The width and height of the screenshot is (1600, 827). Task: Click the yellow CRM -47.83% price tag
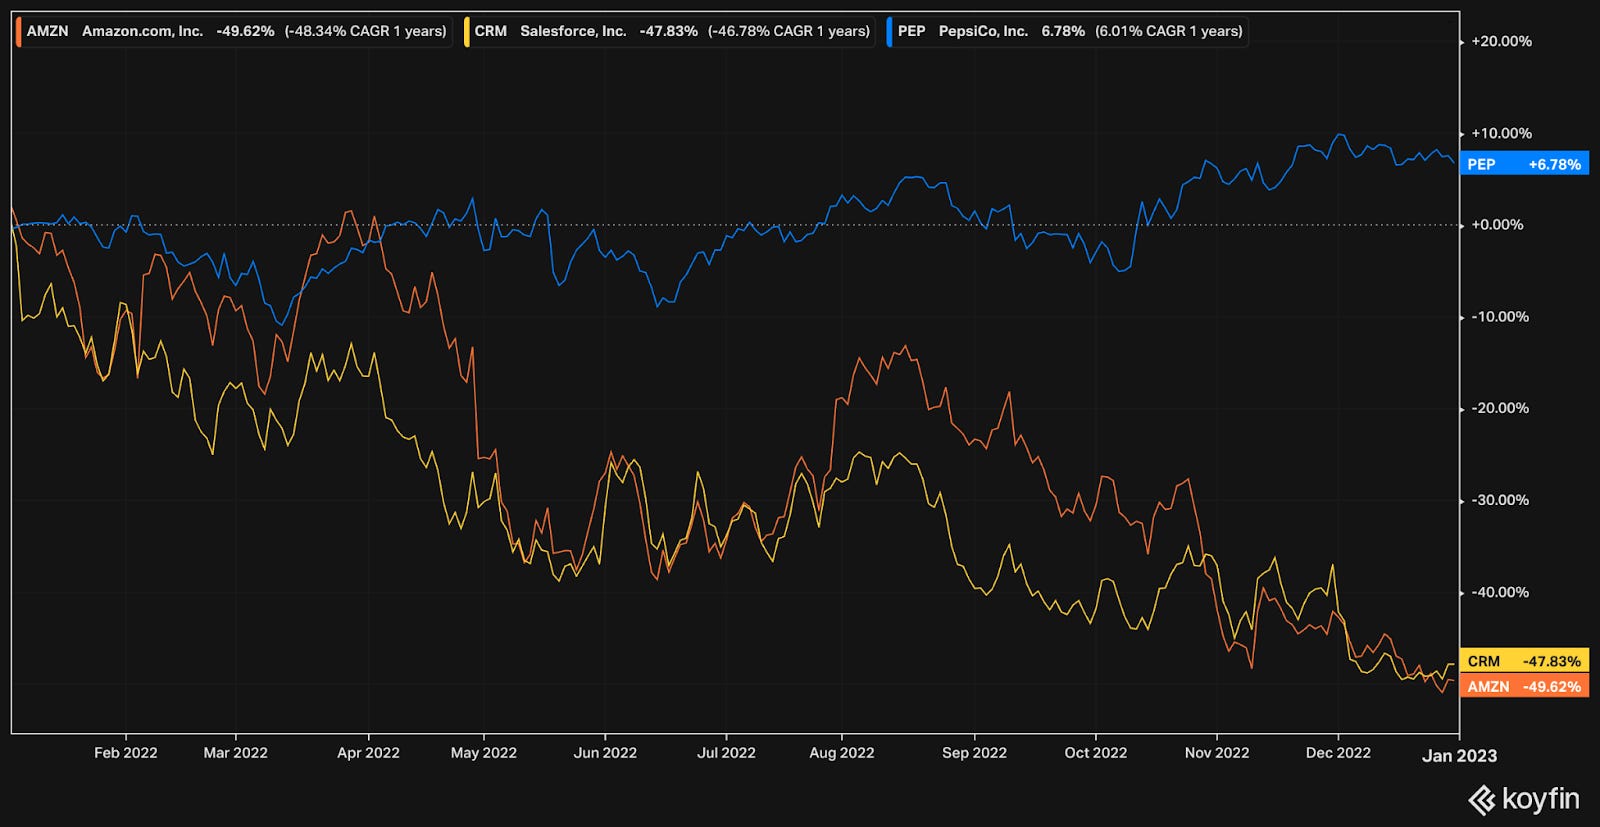click(x=1524, y=661)
